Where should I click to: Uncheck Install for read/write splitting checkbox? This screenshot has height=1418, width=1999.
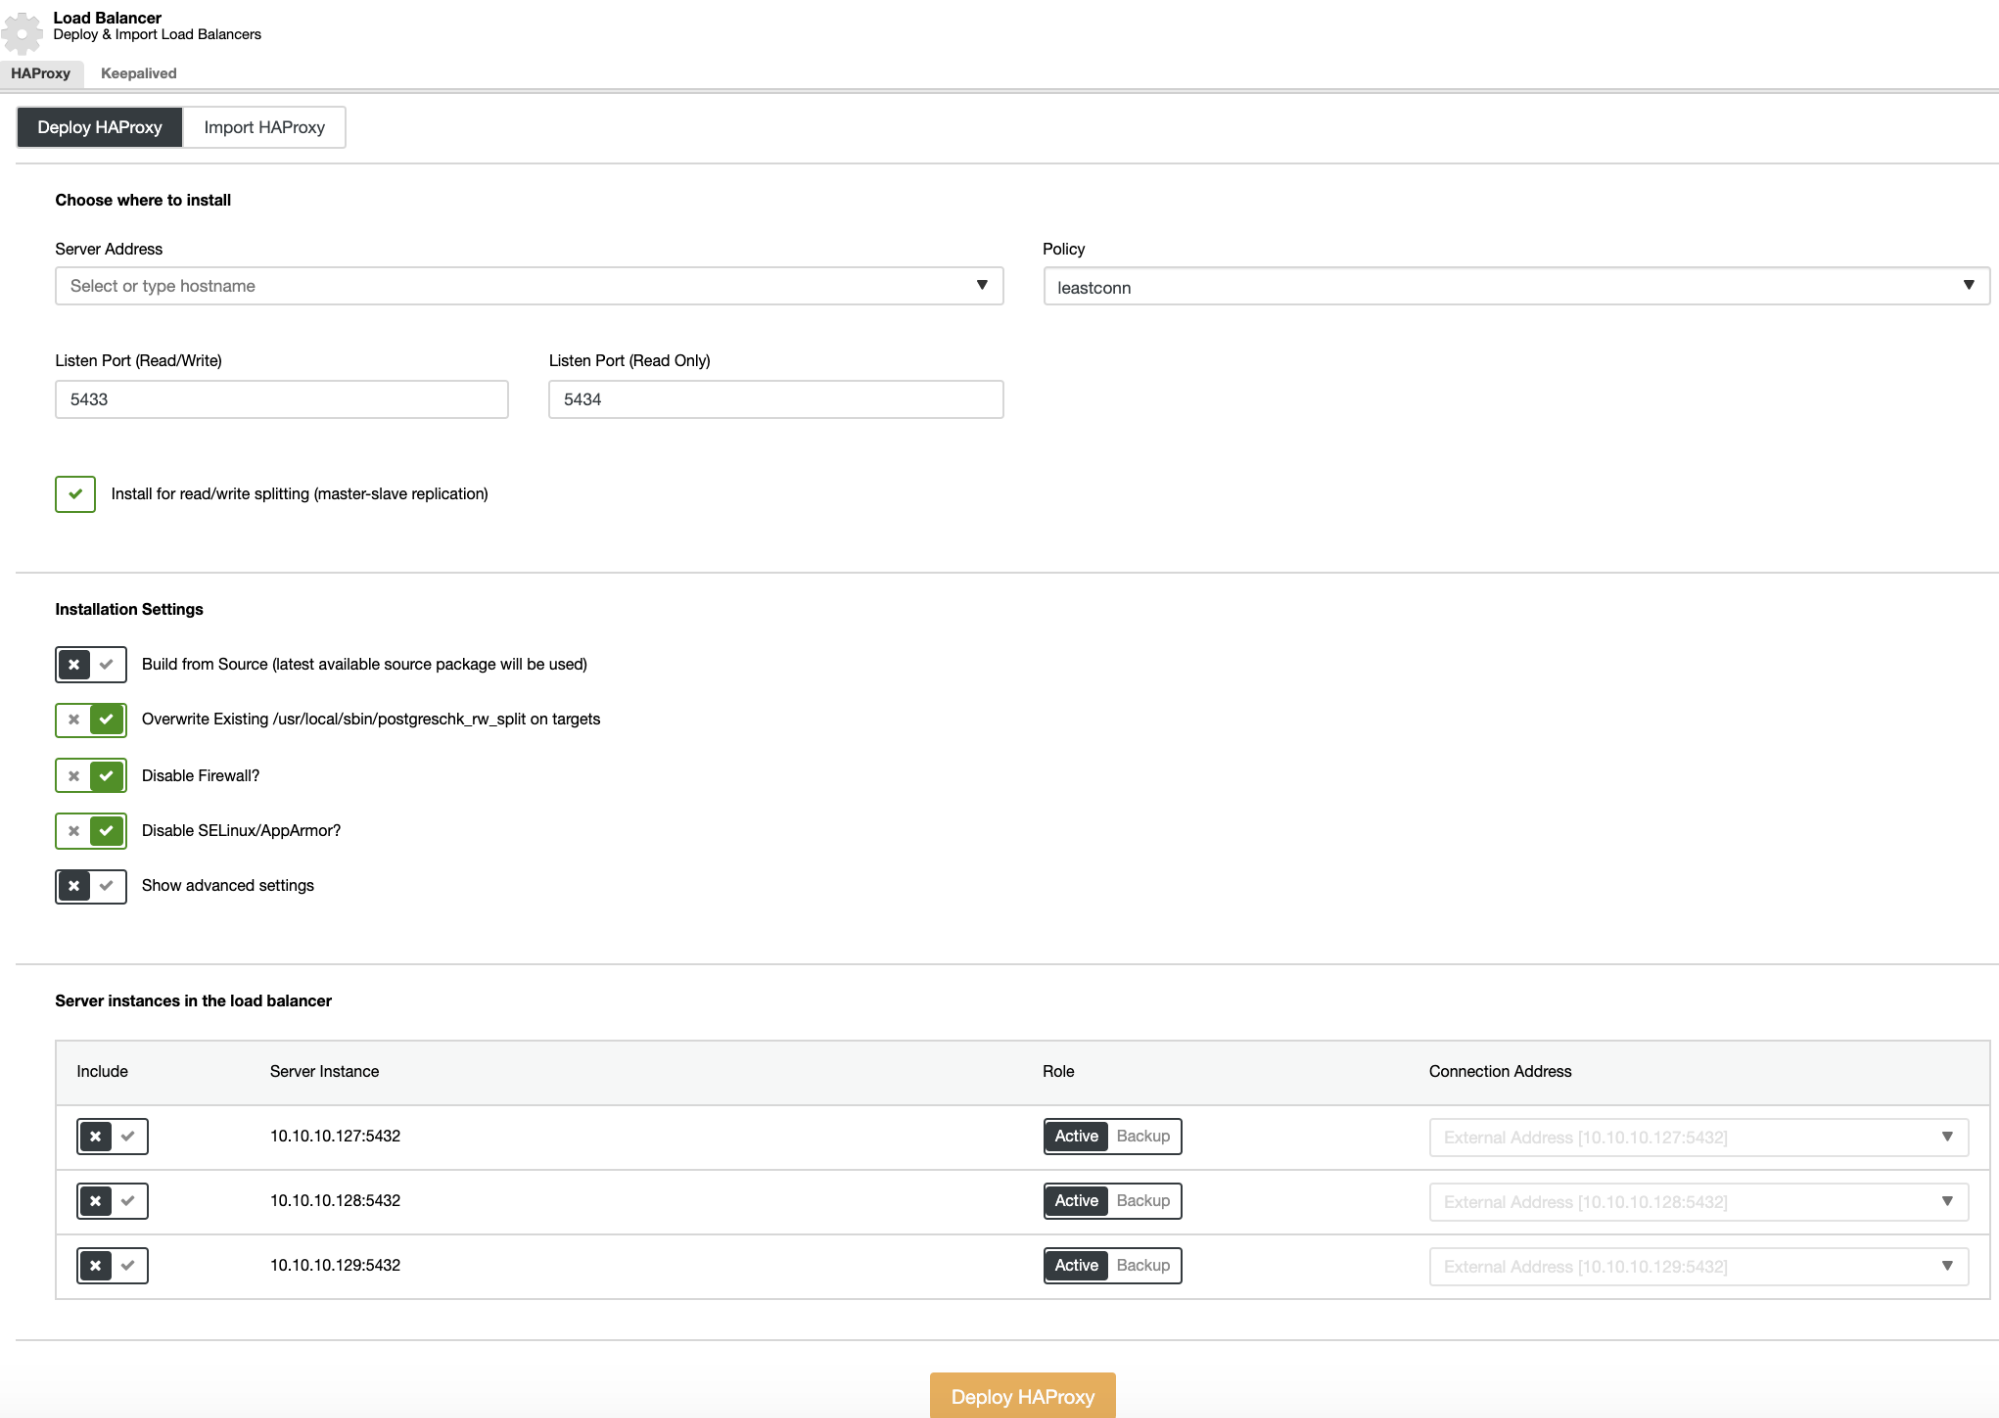pos(75,494)
